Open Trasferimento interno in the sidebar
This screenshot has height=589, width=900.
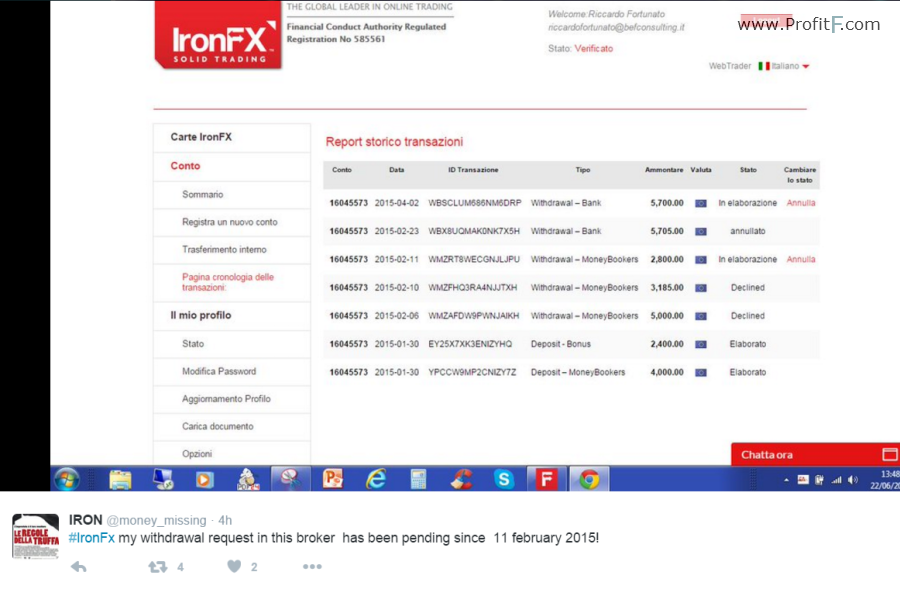click(x=224, y=250)
